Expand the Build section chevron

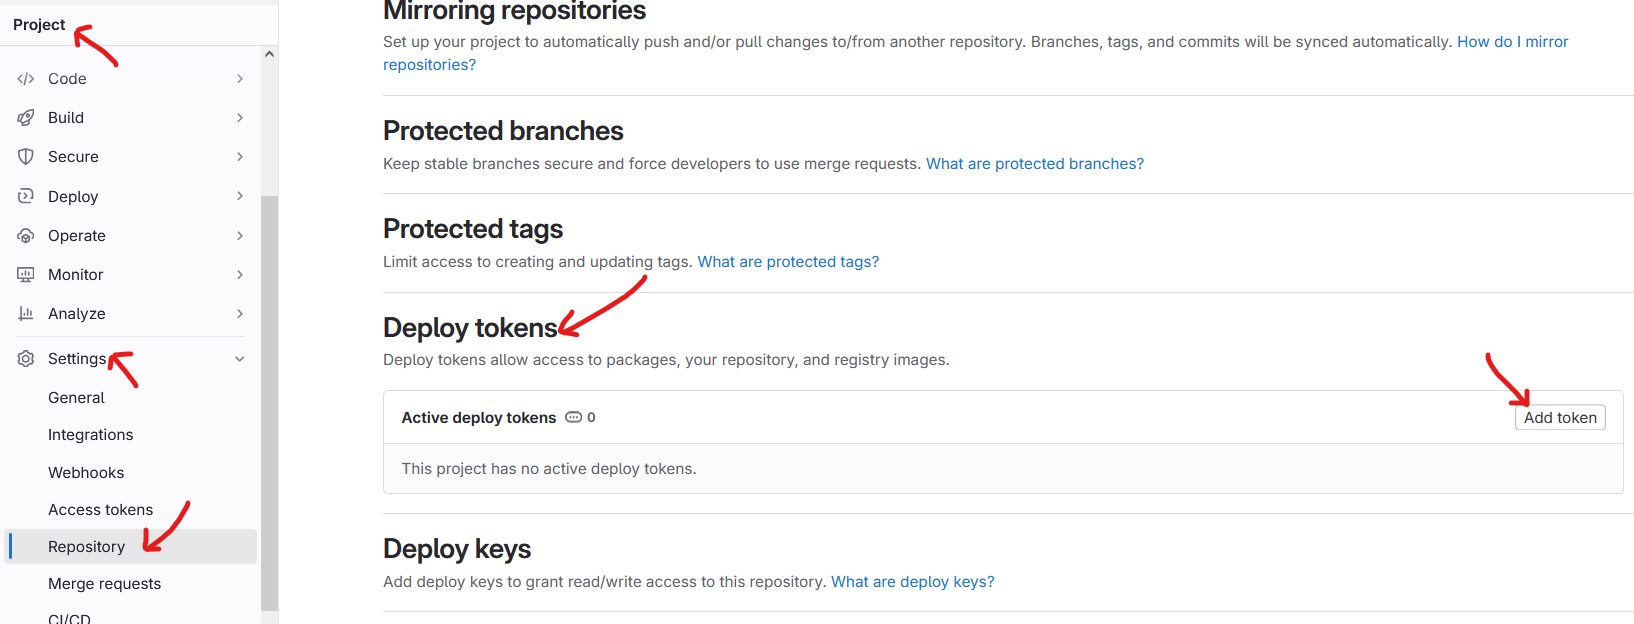click(x=240, y=118)
